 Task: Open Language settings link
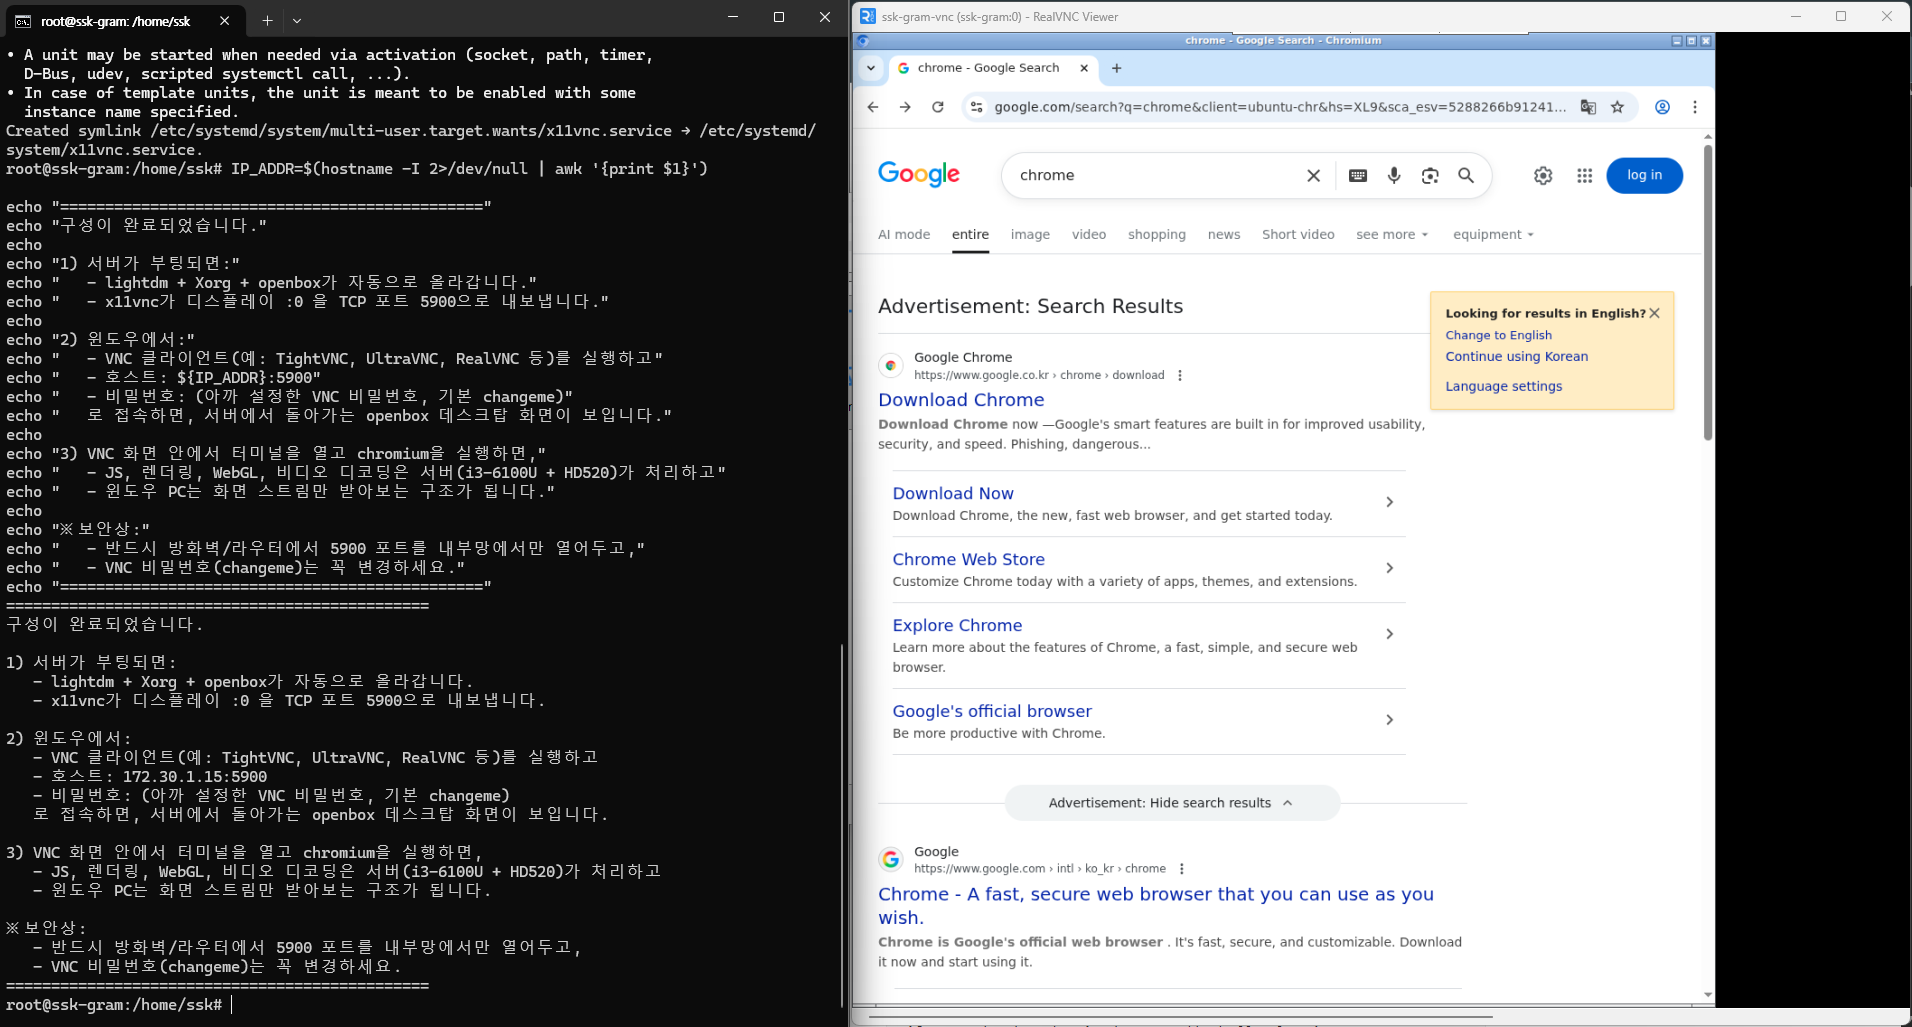pyautogui.click(x=1503, y=387)
